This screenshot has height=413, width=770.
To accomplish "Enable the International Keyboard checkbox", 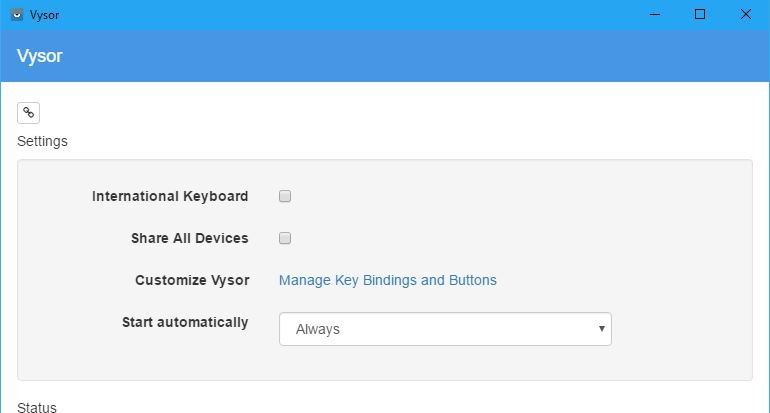I will pos(285,196).
